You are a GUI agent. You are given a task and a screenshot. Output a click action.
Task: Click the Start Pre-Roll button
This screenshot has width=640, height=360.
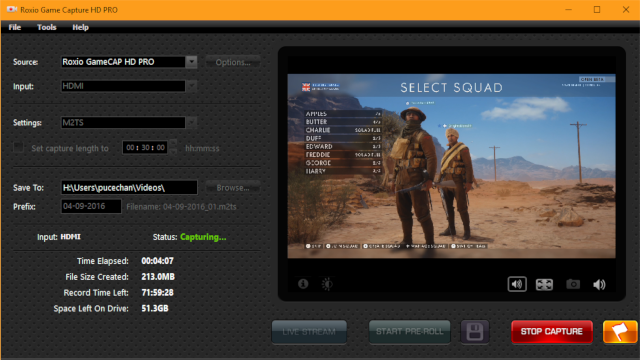pos(409,331)
